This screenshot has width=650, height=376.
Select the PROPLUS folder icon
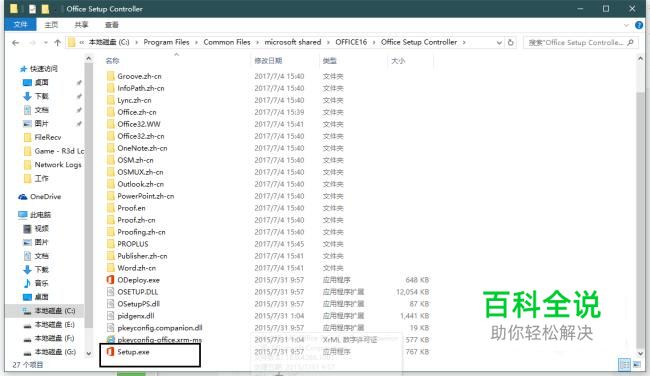[110, 244]
